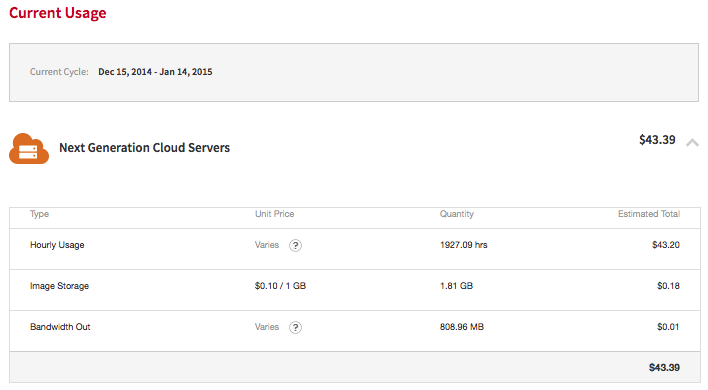
Task: Select the Hourly Usage row label
Action: tap(57, 245)
